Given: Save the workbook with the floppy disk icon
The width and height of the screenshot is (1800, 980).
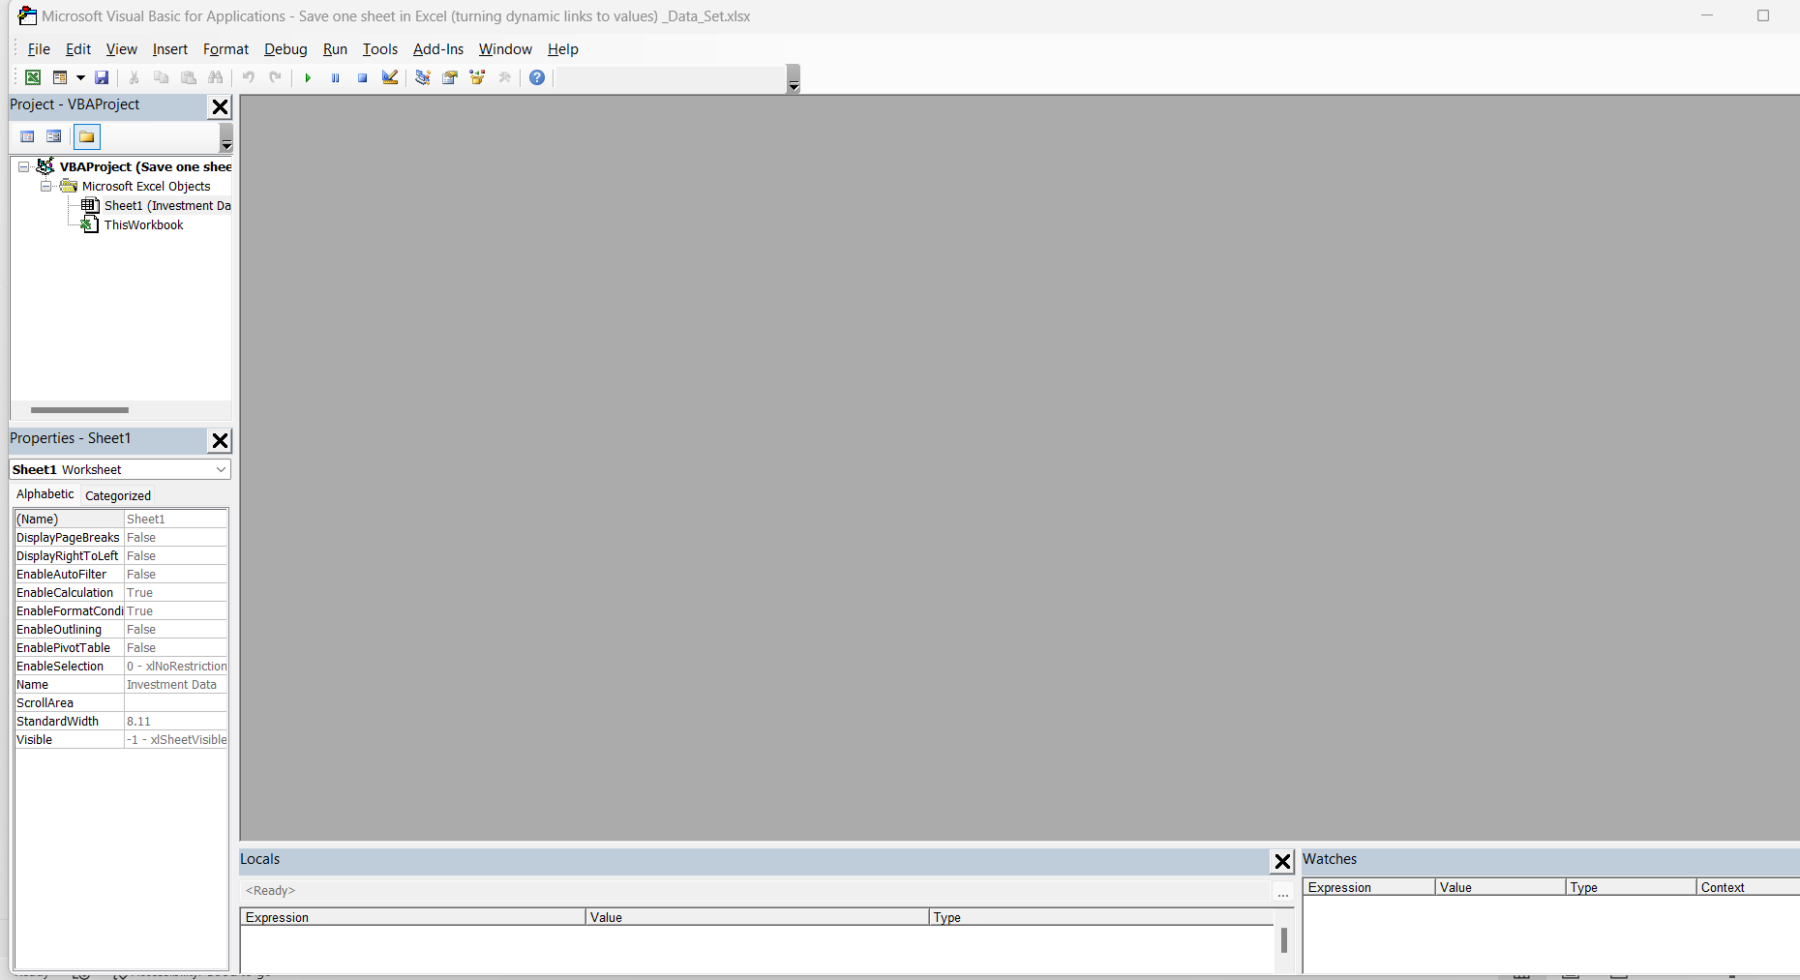Looking at the screenshot, I should 102,78.
